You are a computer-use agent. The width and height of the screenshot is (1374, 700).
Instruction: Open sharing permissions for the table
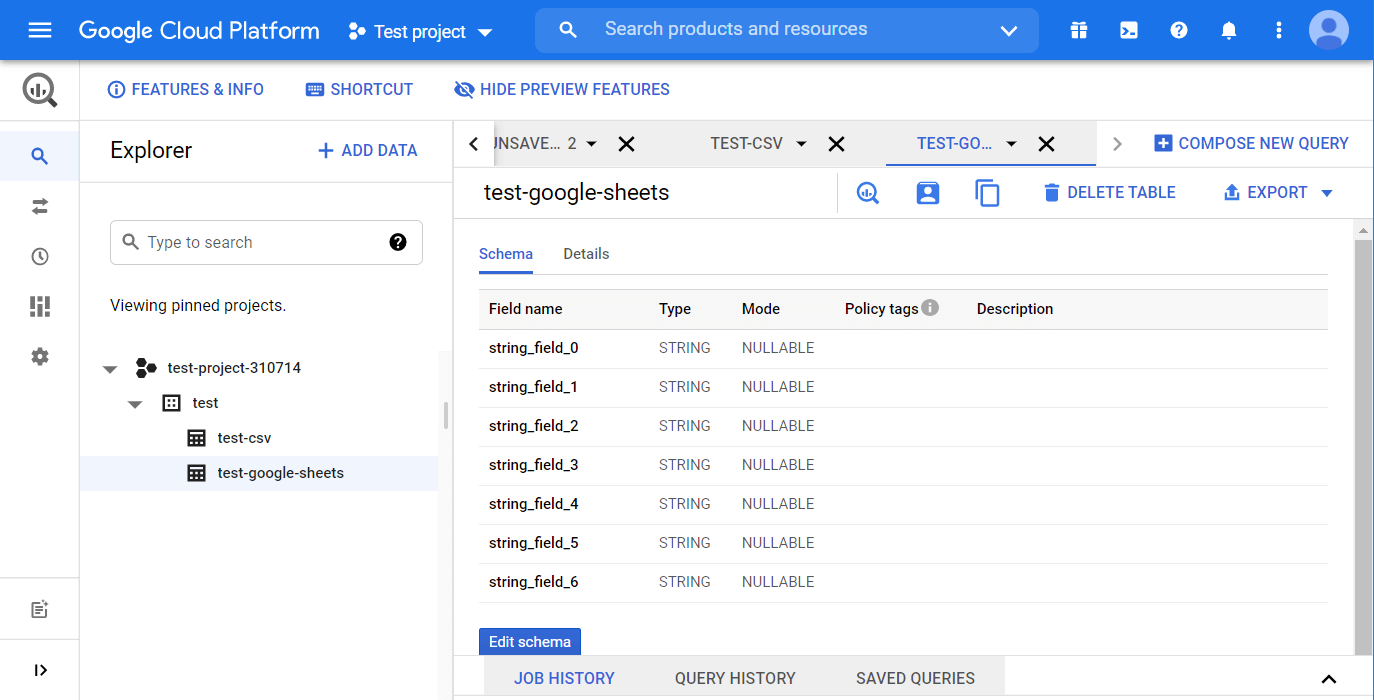[927, 192]
